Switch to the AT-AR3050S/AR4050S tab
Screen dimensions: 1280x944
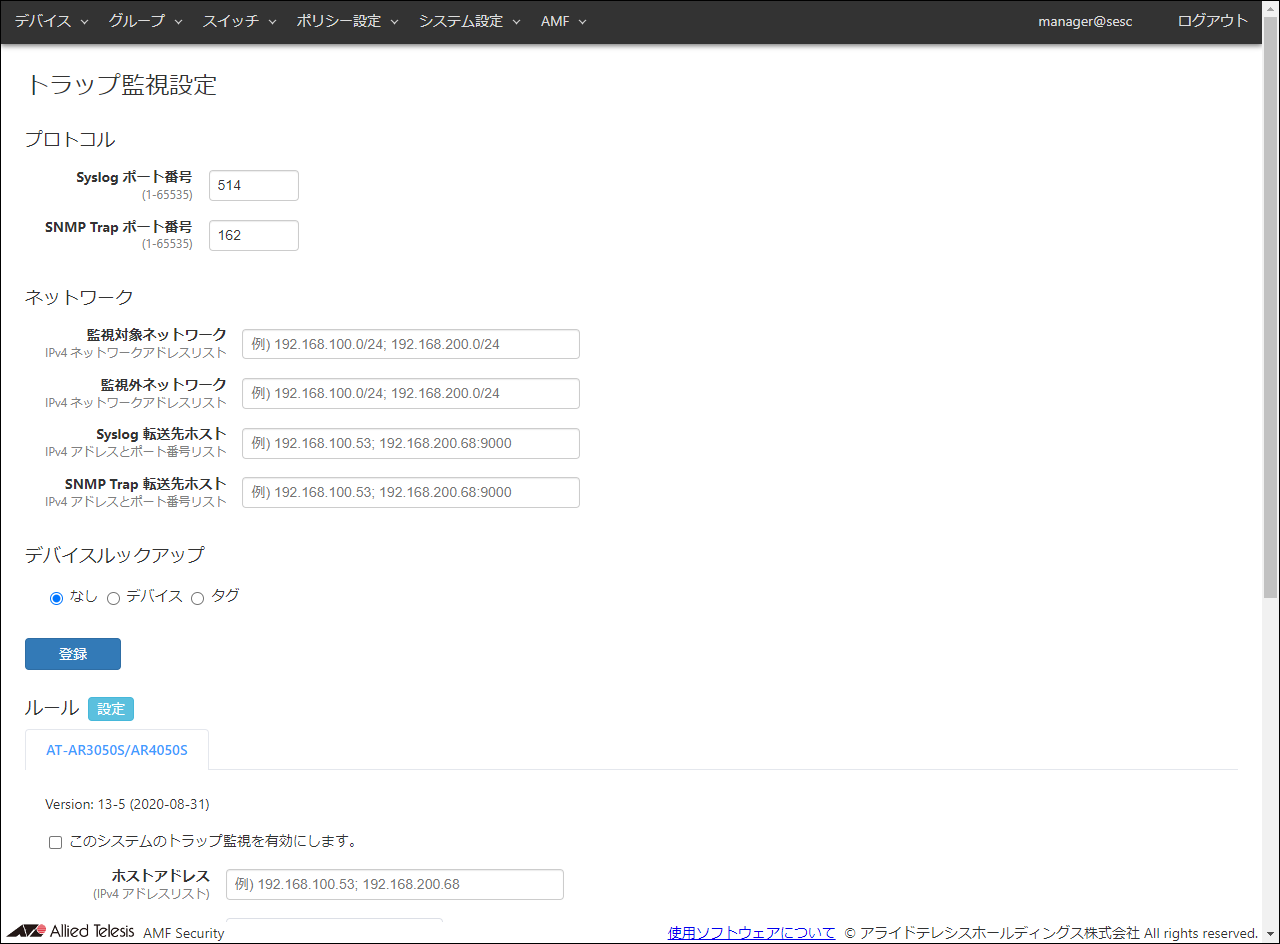tap(117, 750)
